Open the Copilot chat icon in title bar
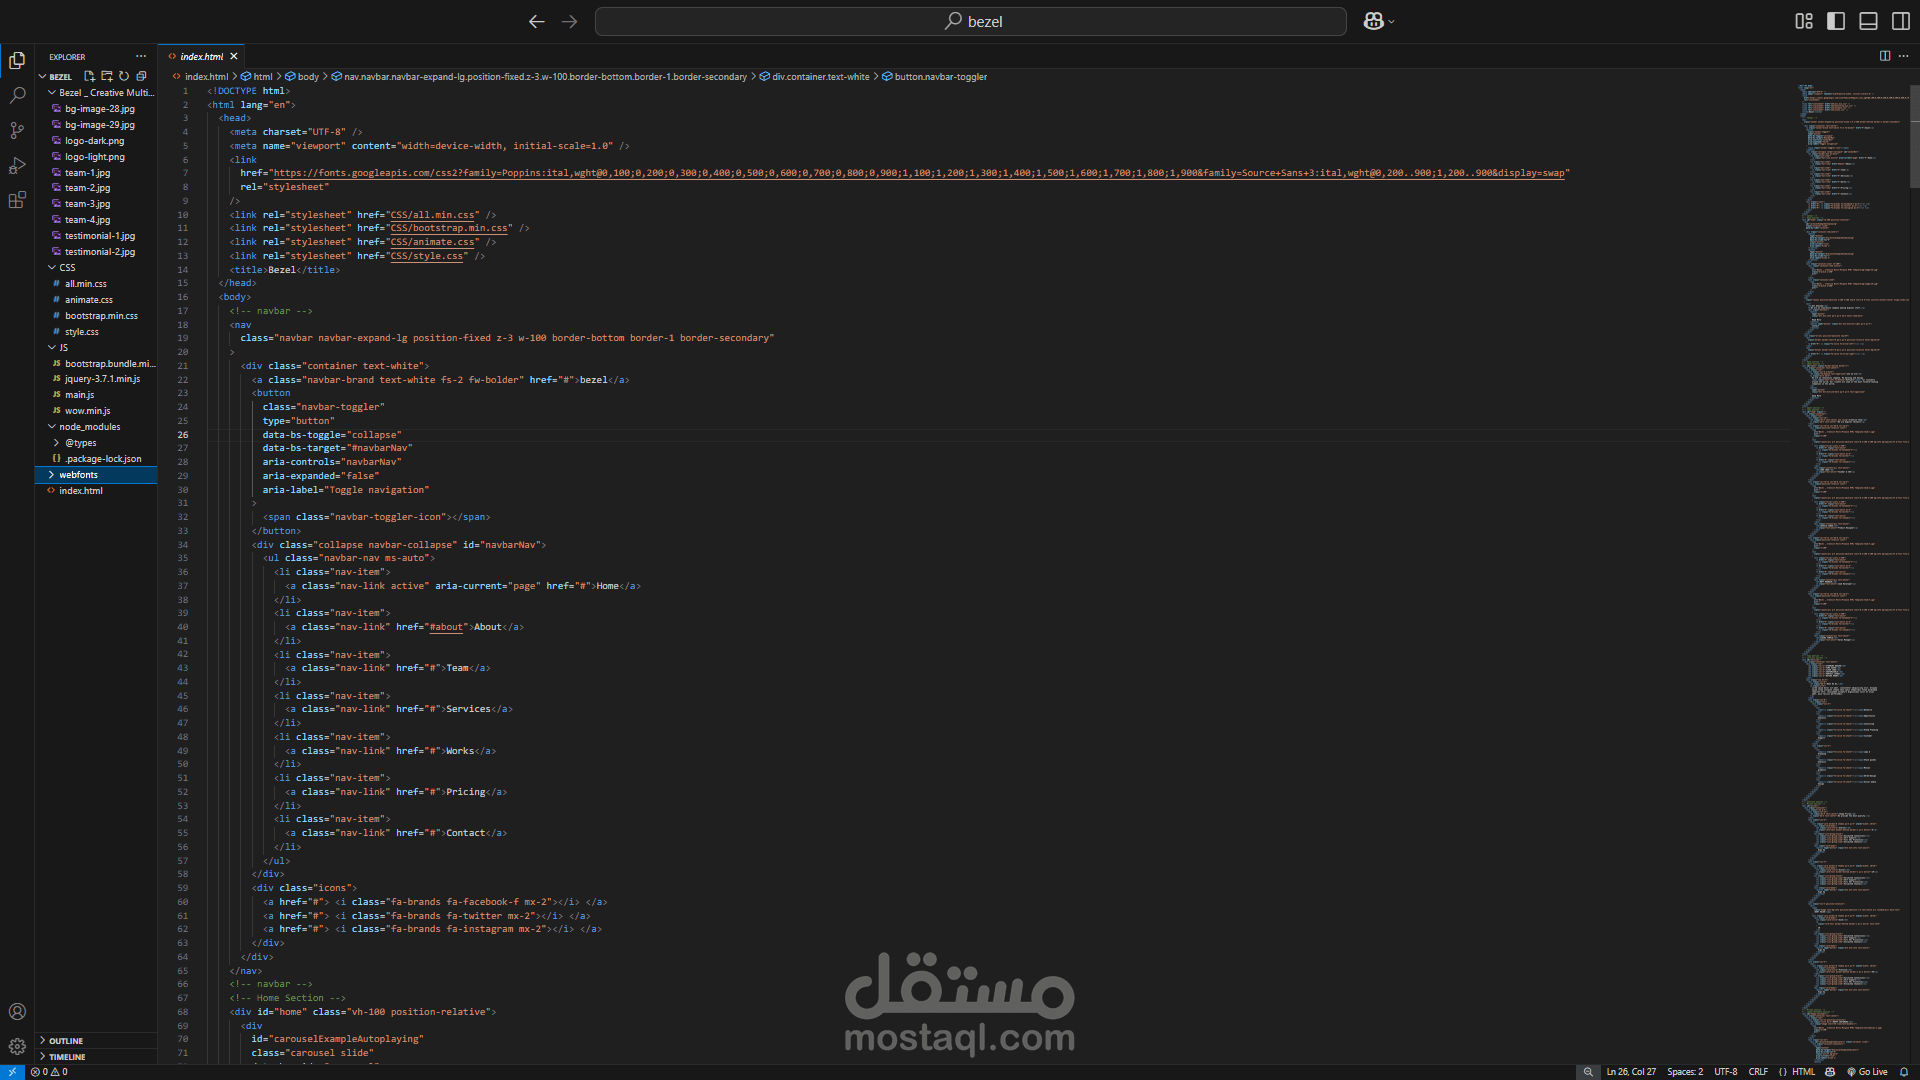Image resolution: width=1920 pixels, height=1080 pixels. click(1373, 21)
